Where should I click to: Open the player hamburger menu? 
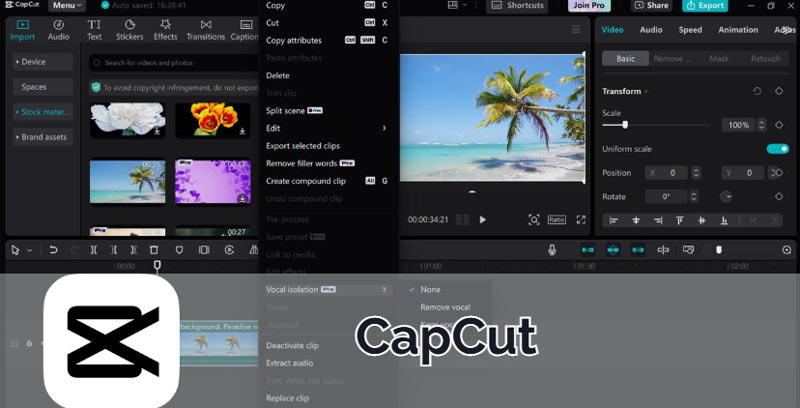576,30
